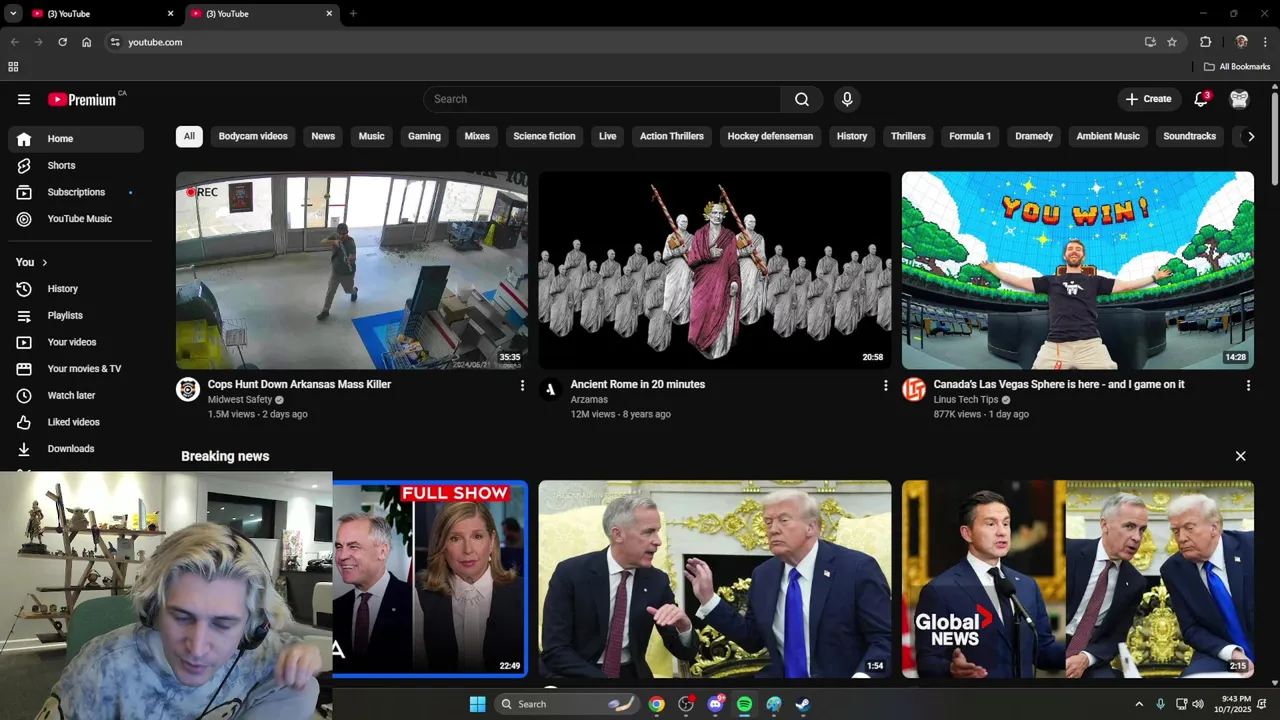
Task: Open Downloads in the sidebar
Action: tap(76, 449)
